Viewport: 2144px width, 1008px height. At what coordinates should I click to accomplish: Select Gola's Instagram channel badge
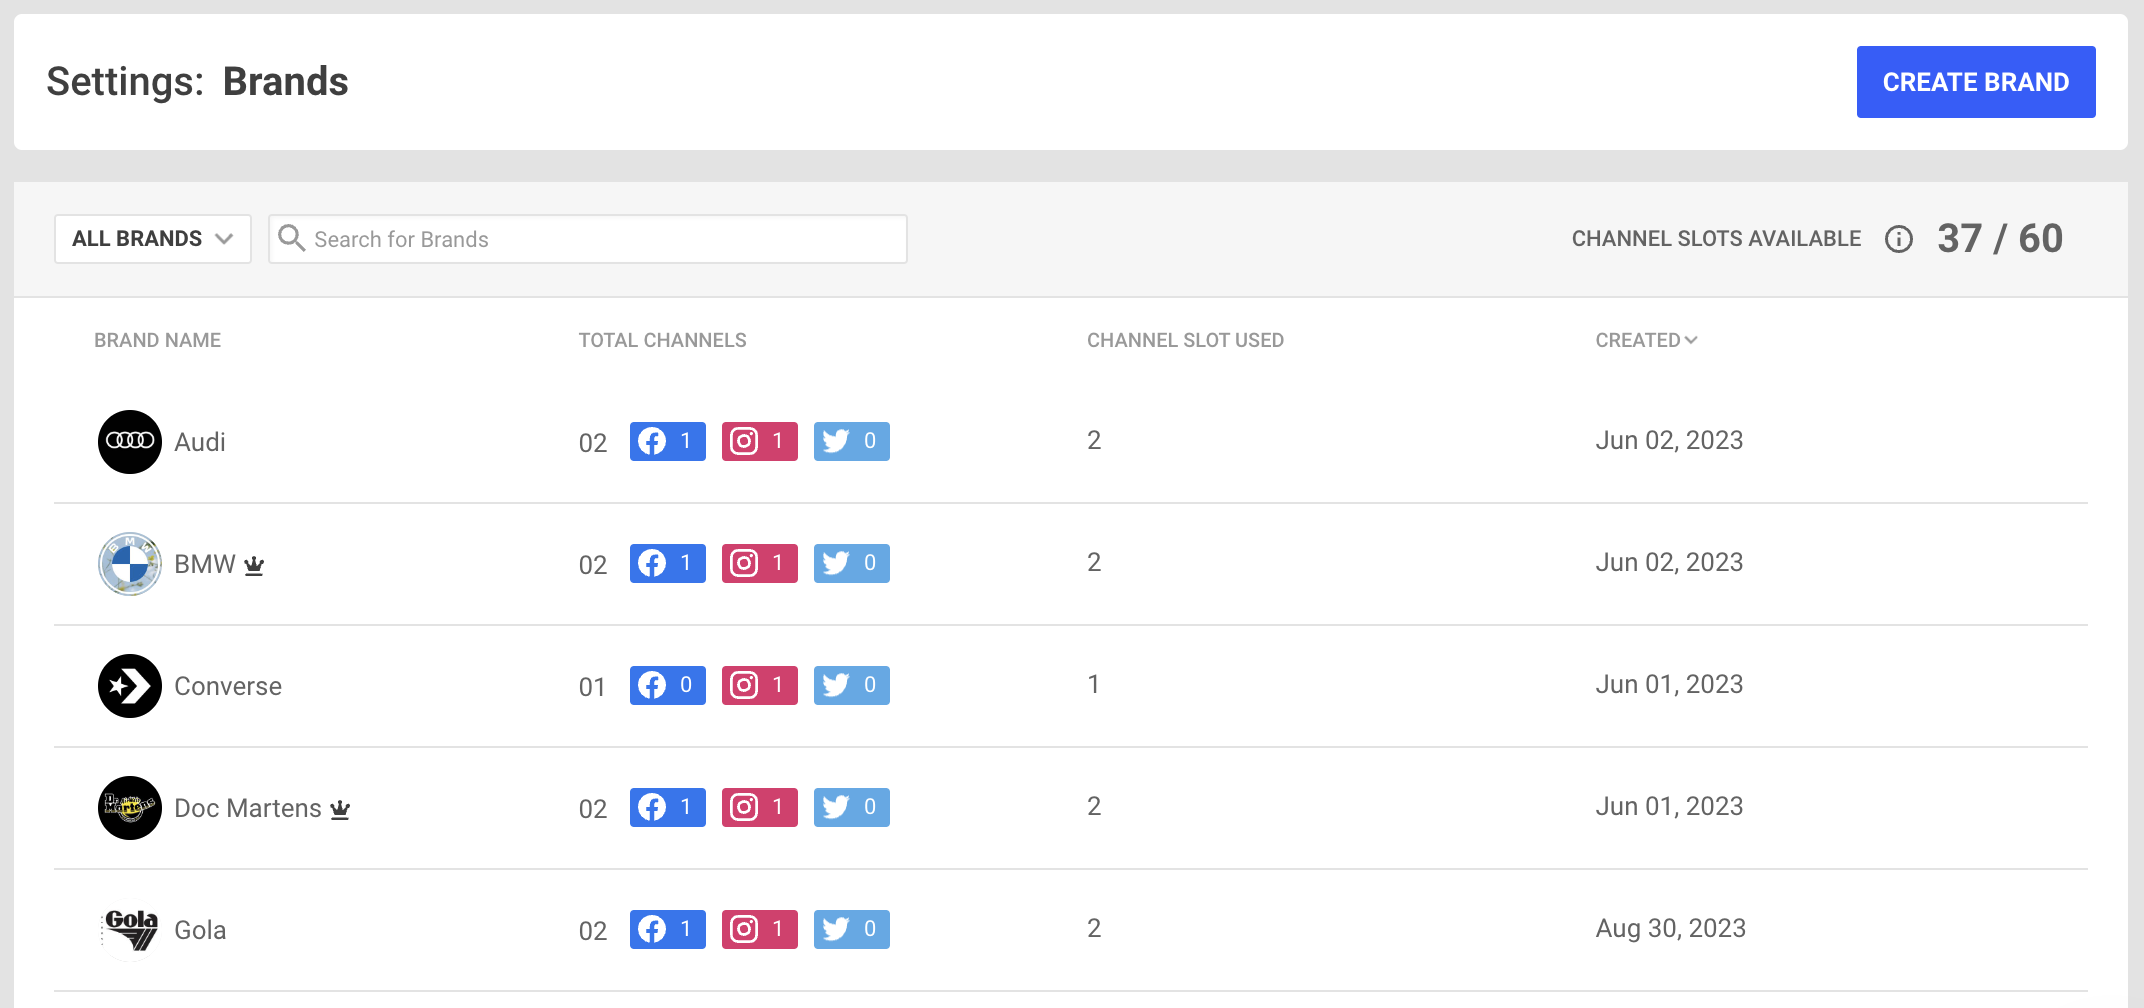[760, 929]
